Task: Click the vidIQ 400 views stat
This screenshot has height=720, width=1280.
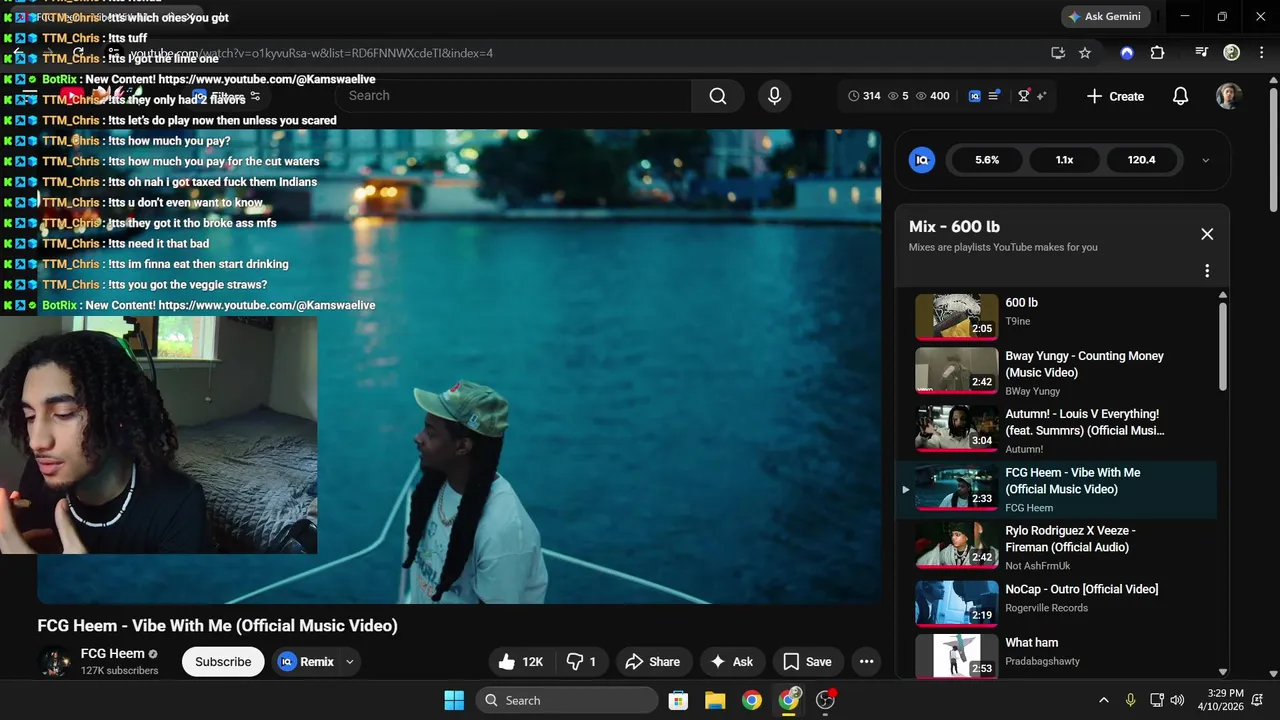Action: click(933, 96)
